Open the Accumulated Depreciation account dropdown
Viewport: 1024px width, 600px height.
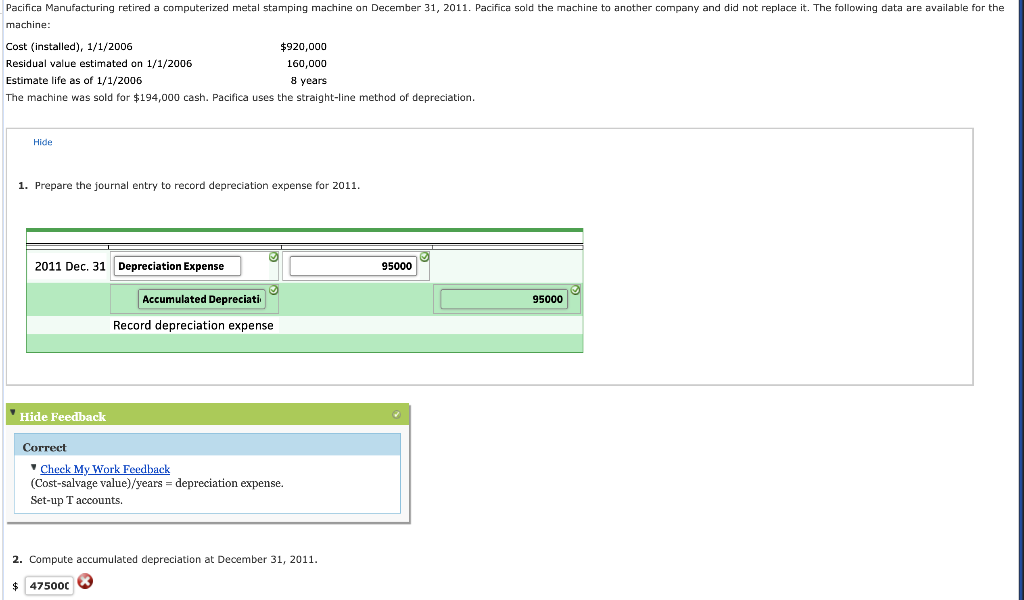[x=202, y=299]
